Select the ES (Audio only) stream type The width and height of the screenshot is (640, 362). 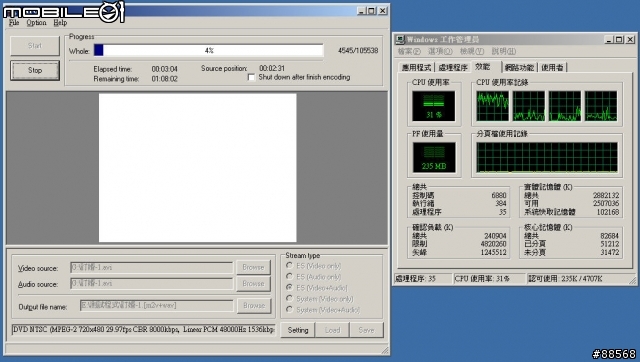click(x=289, y=277)
